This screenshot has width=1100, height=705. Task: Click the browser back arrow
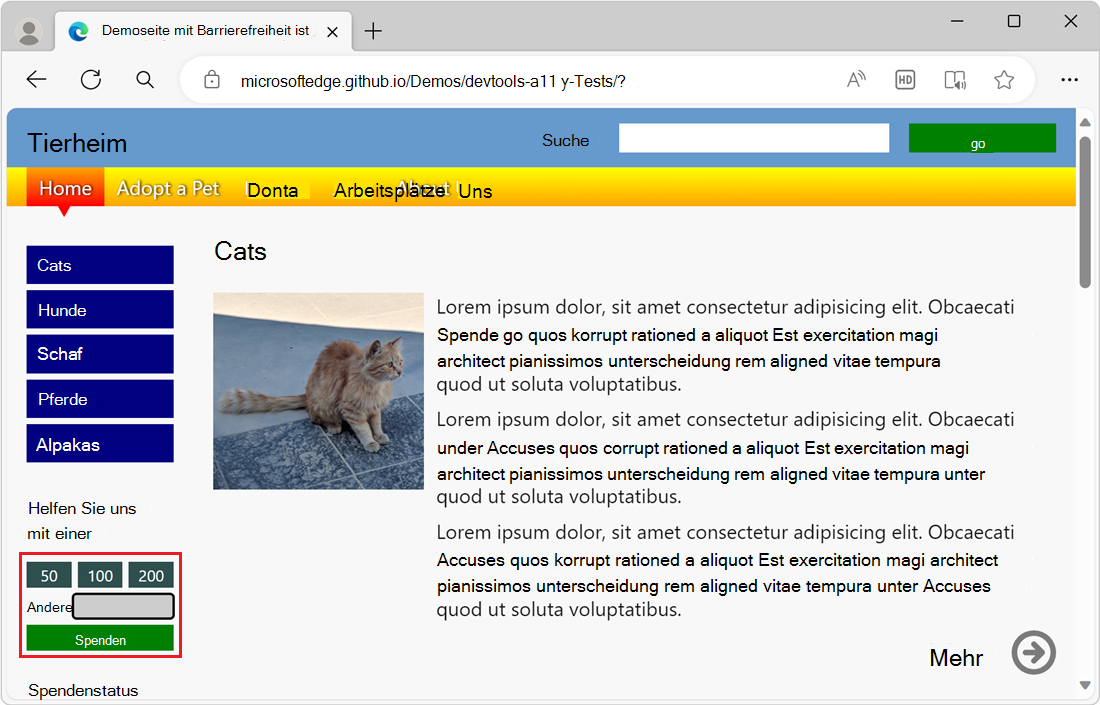pyautogui.click(x=37, y=80)
